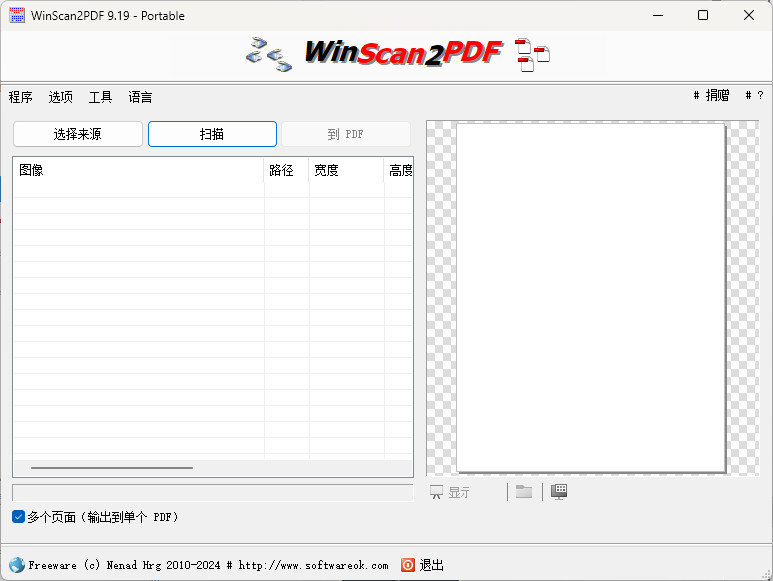The width and height of the screenshot is (773, 581).
Task: Click the WinScan2PDF logo banner
Action: pyautogui.click(x=403, y=53)
